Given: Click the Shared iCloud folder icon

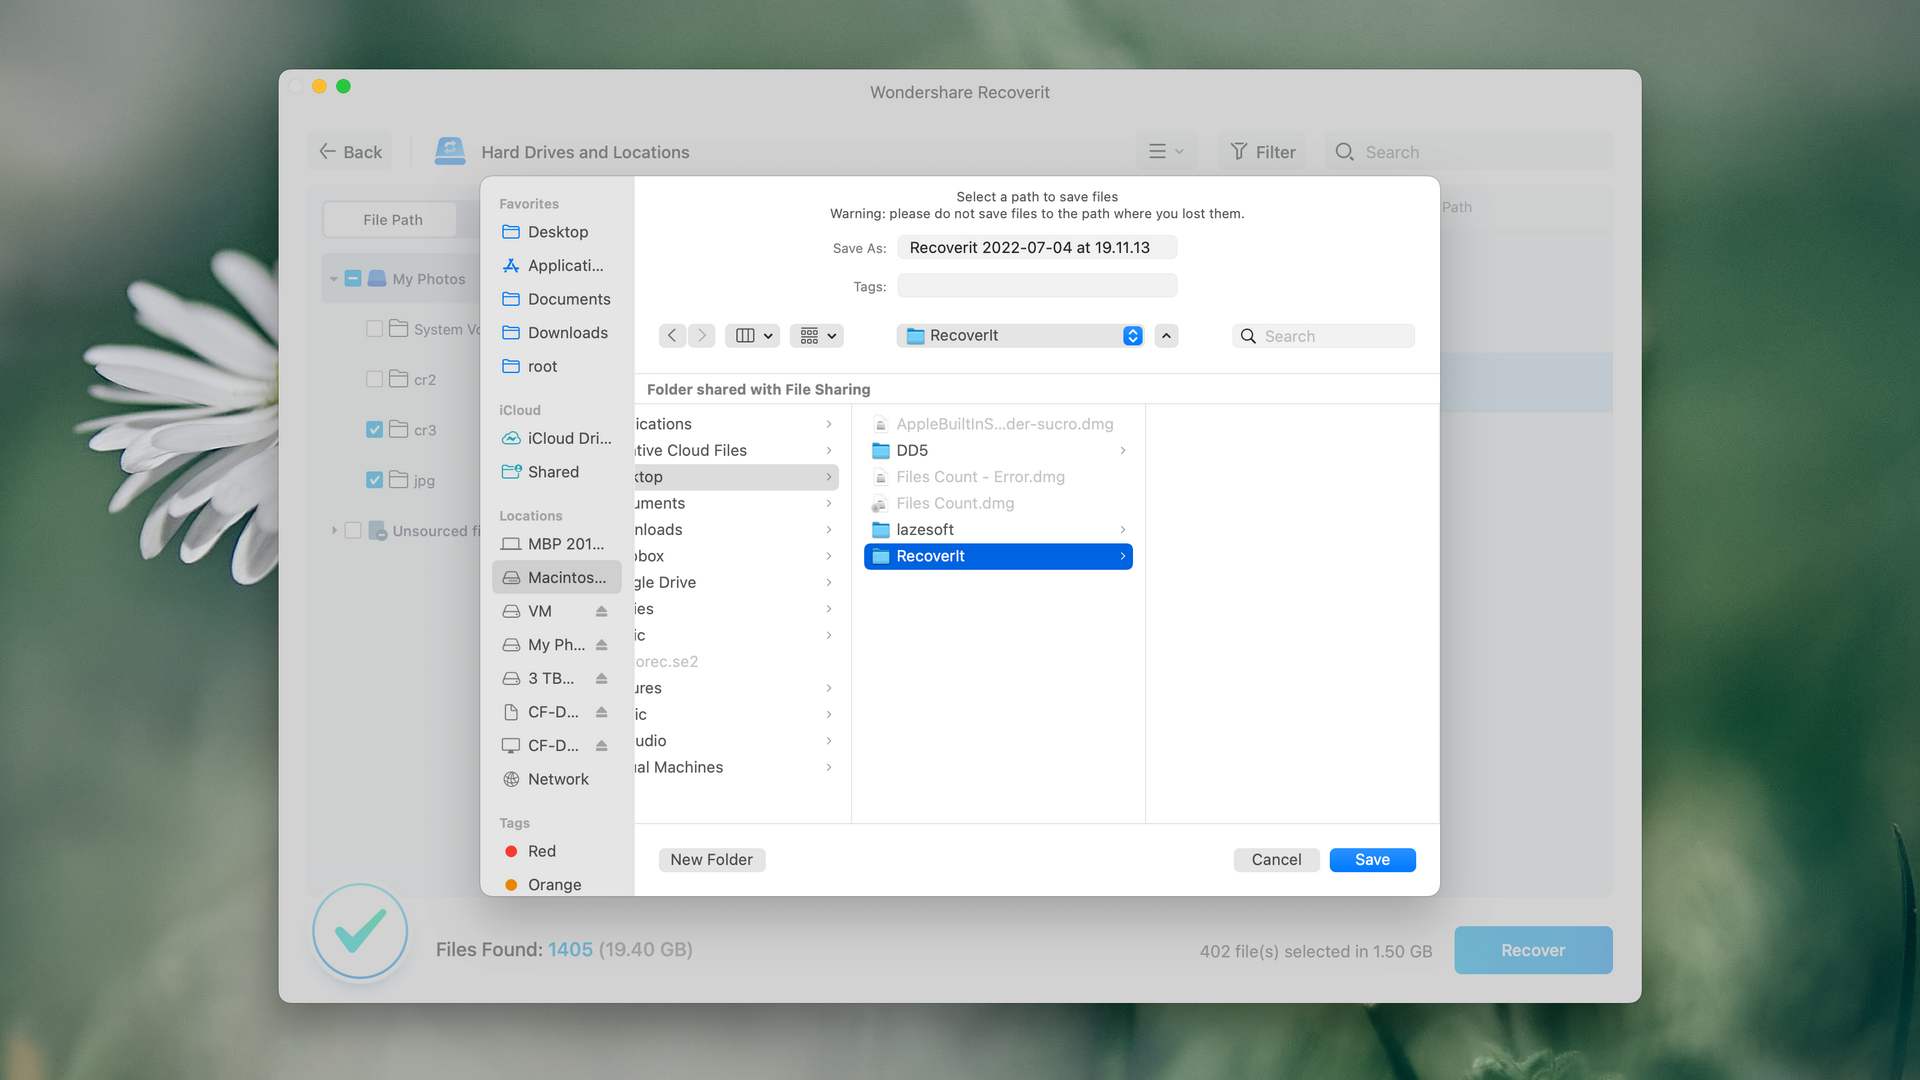Looking at the screenshot, I should click(x=511, y=472).
